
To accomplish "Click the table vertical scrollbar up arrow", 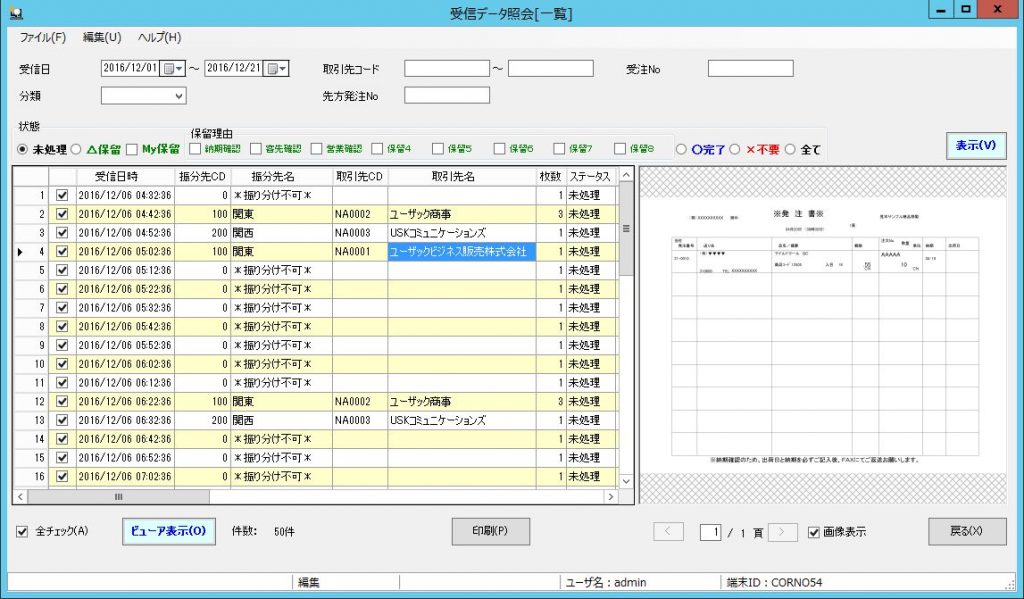I will pyautogui.click(x=626, y=175).
